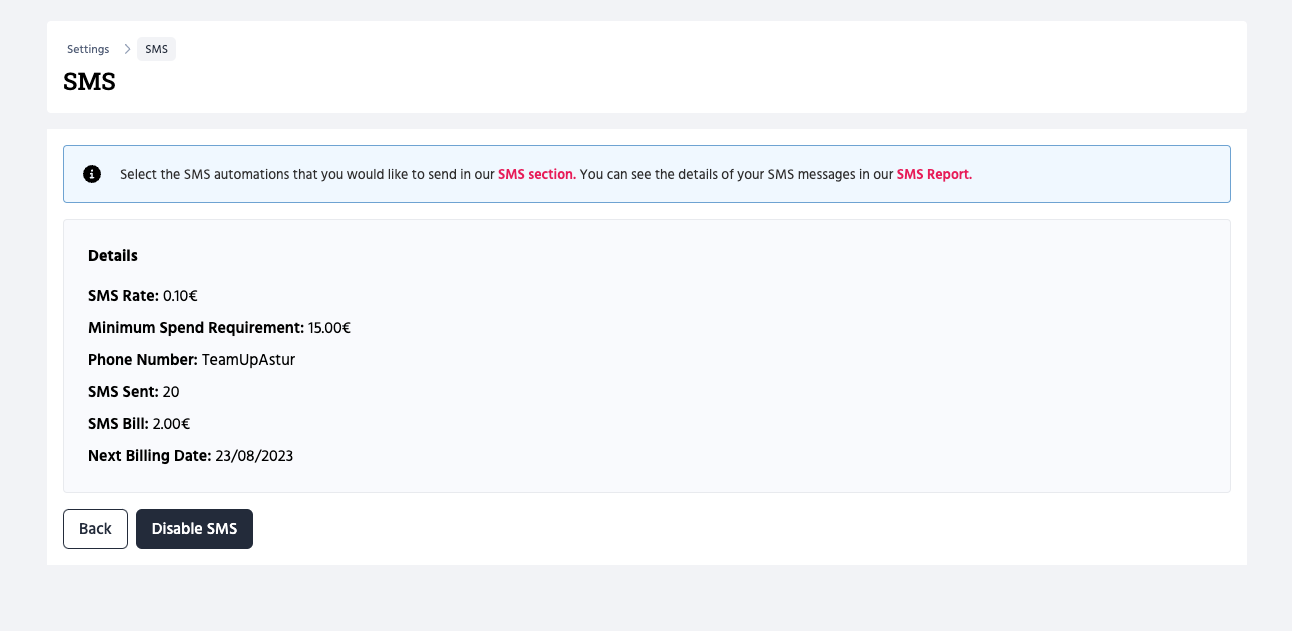
Task: Click the breadcrumb chevron separator
Action: click(x=127, y=49)
